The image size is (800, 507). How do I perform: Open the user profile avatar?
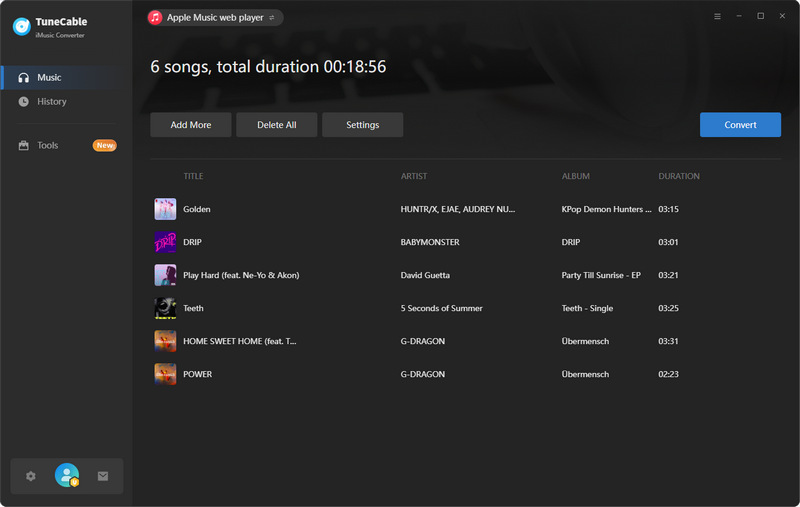(x=67, y=476)
